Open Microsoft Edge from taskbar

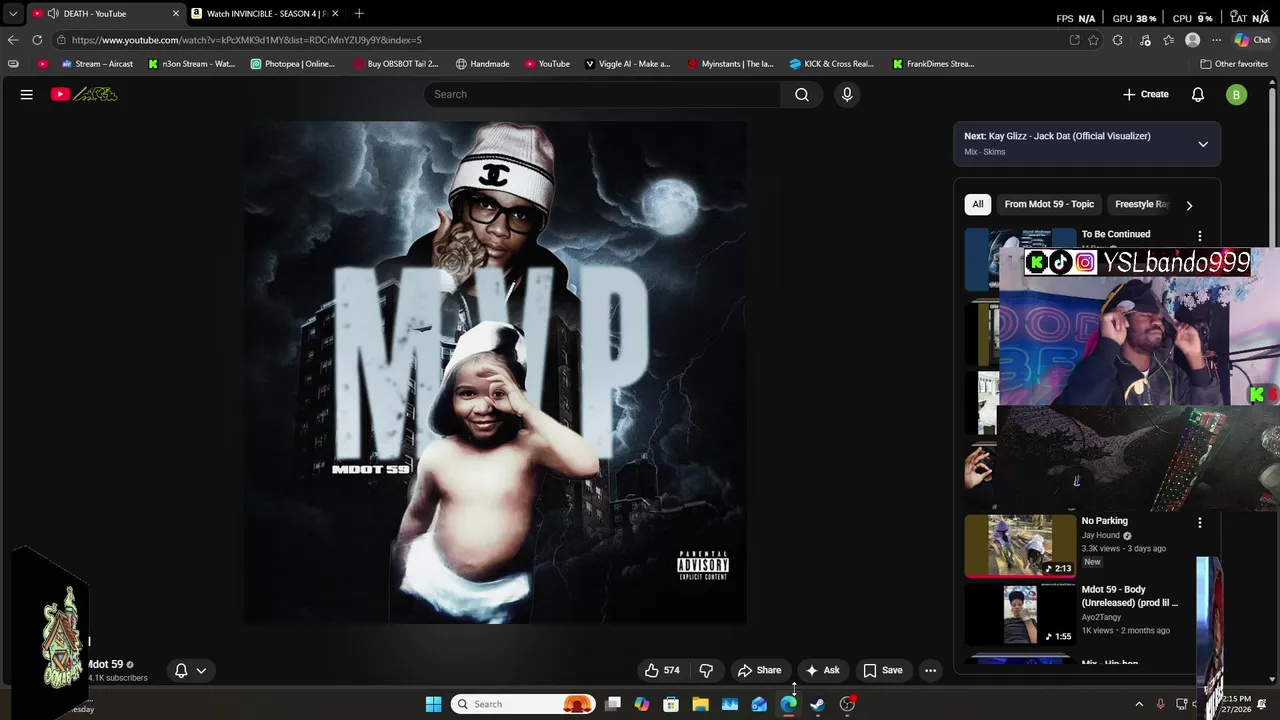[788, 704]
